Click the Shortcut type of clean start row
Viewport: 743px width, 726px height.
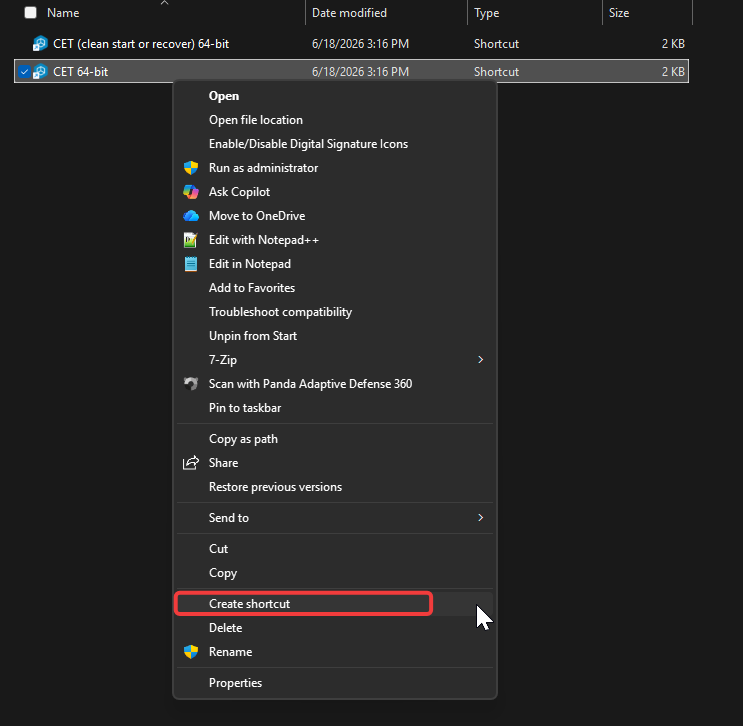496,44
